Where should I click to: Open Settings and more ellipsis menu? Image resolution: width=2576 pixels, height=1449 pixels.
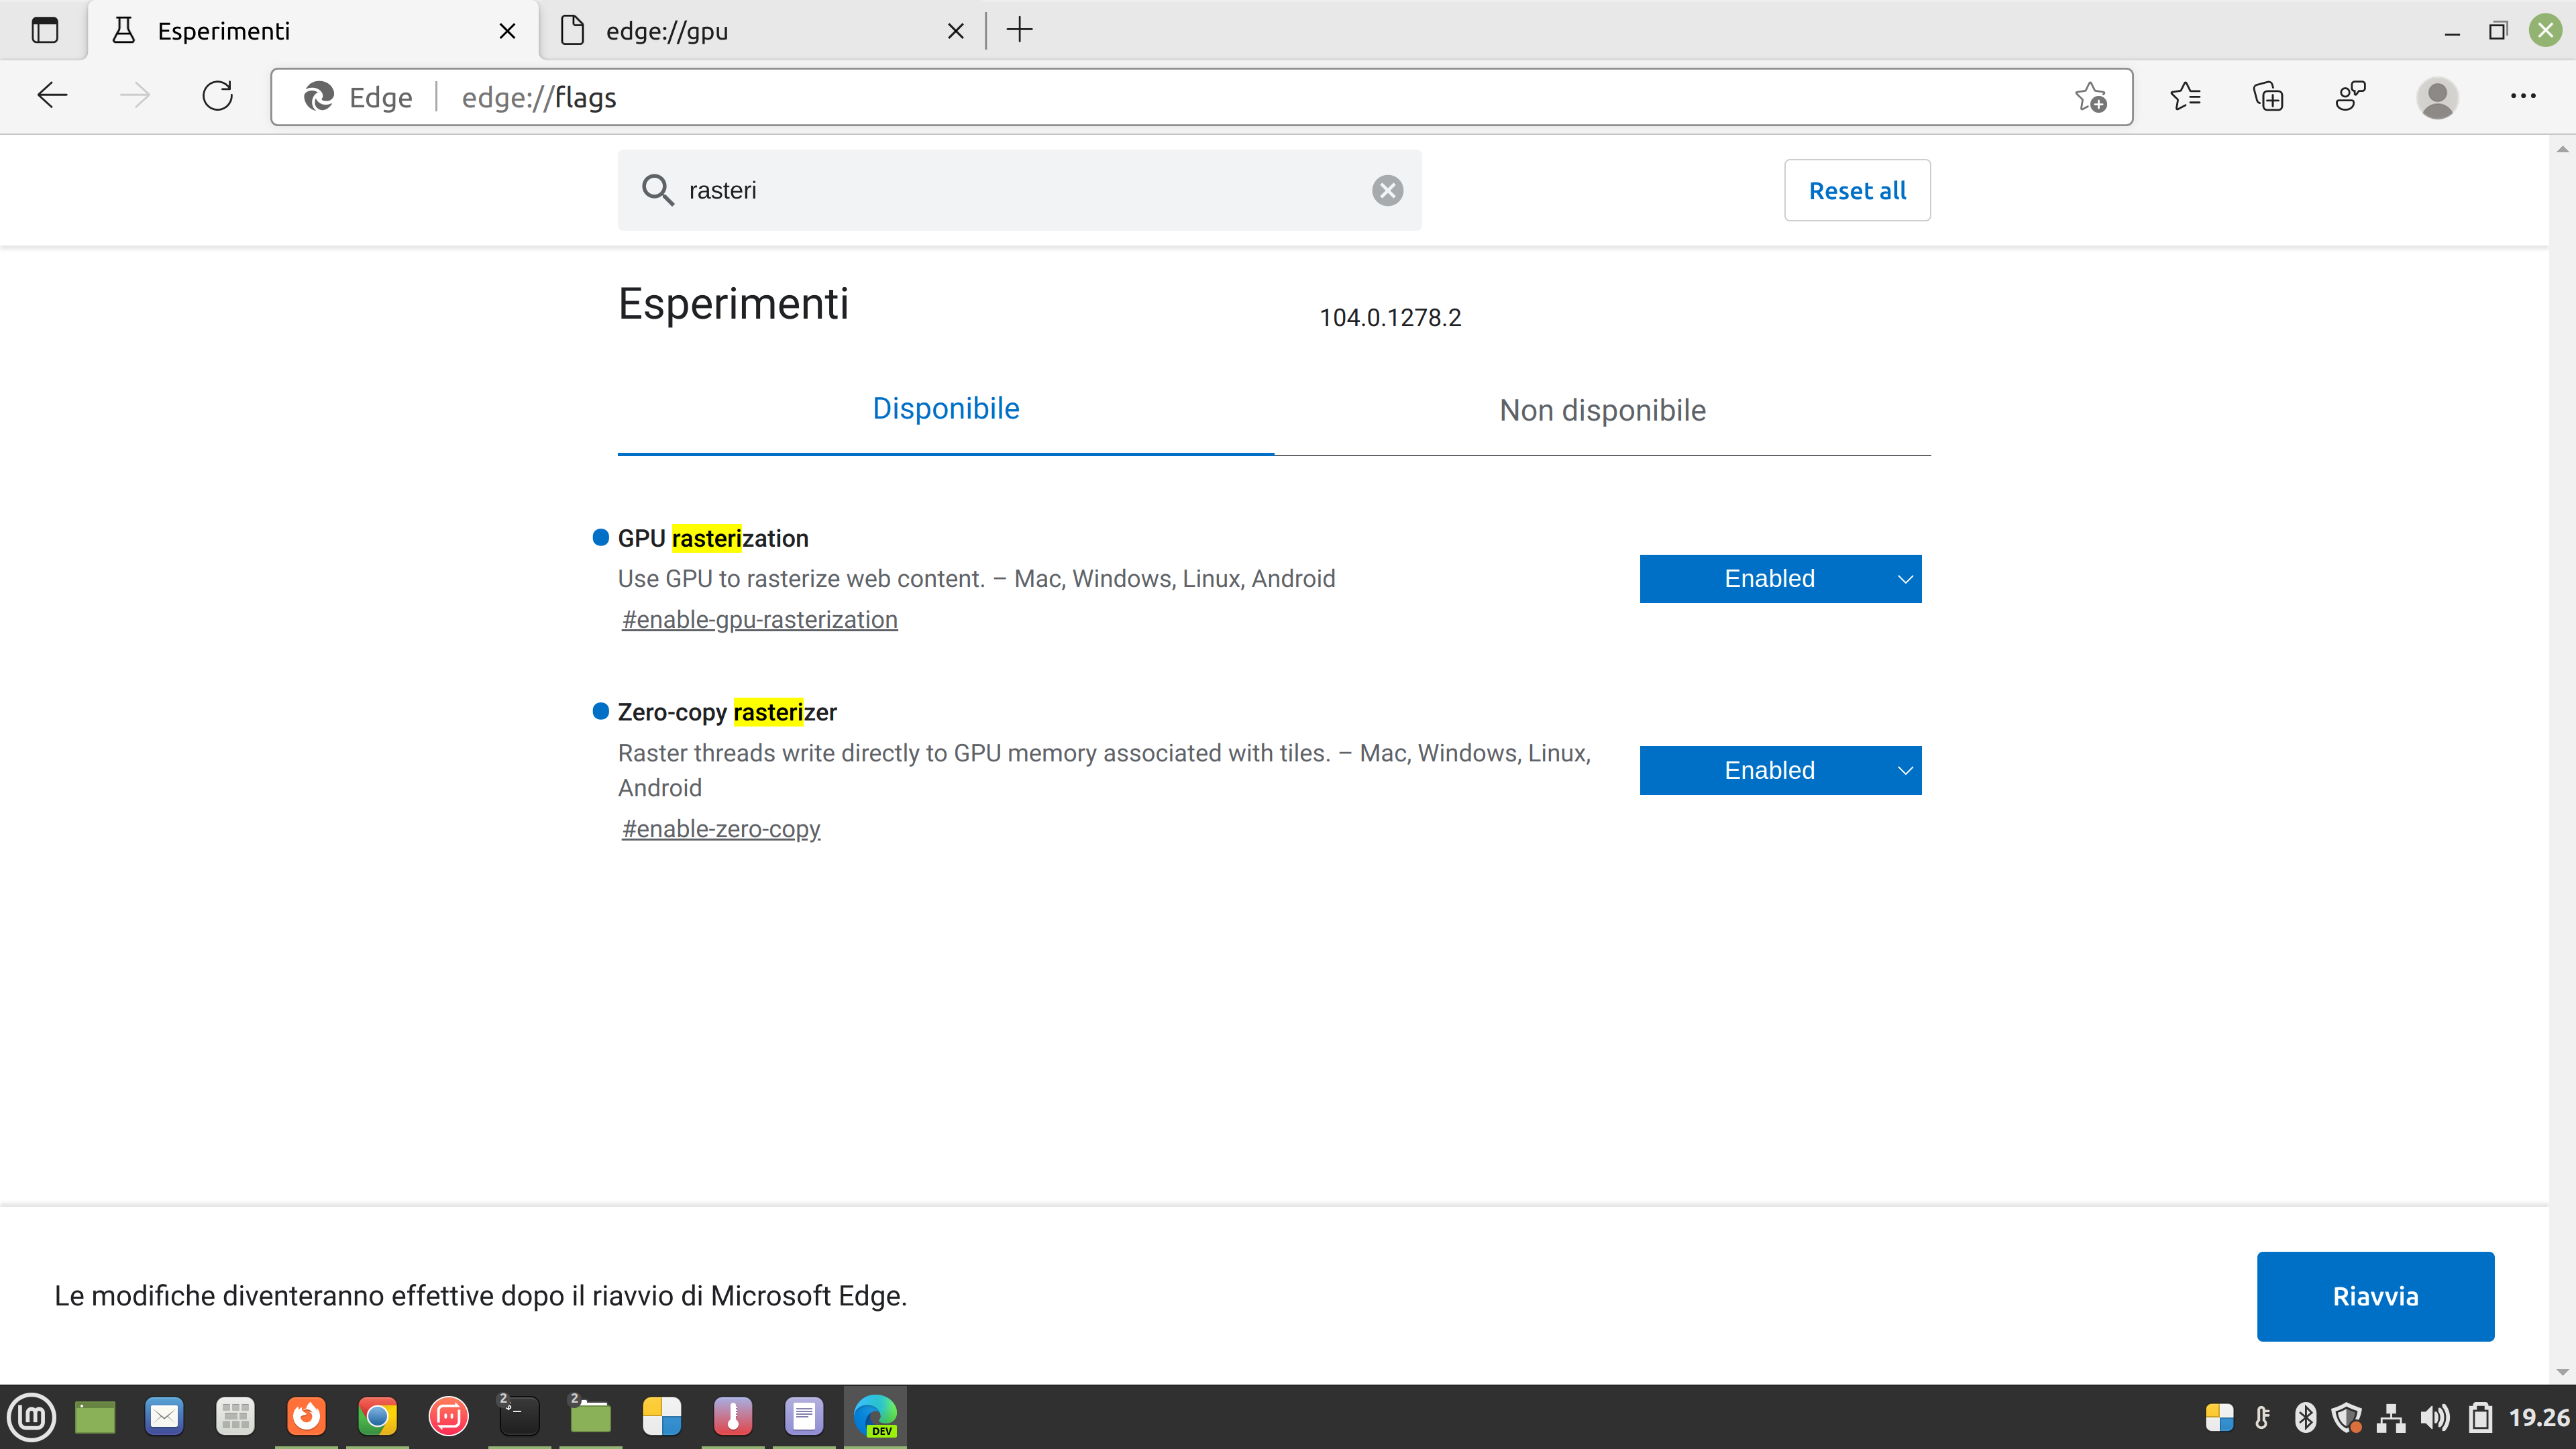2522,97
